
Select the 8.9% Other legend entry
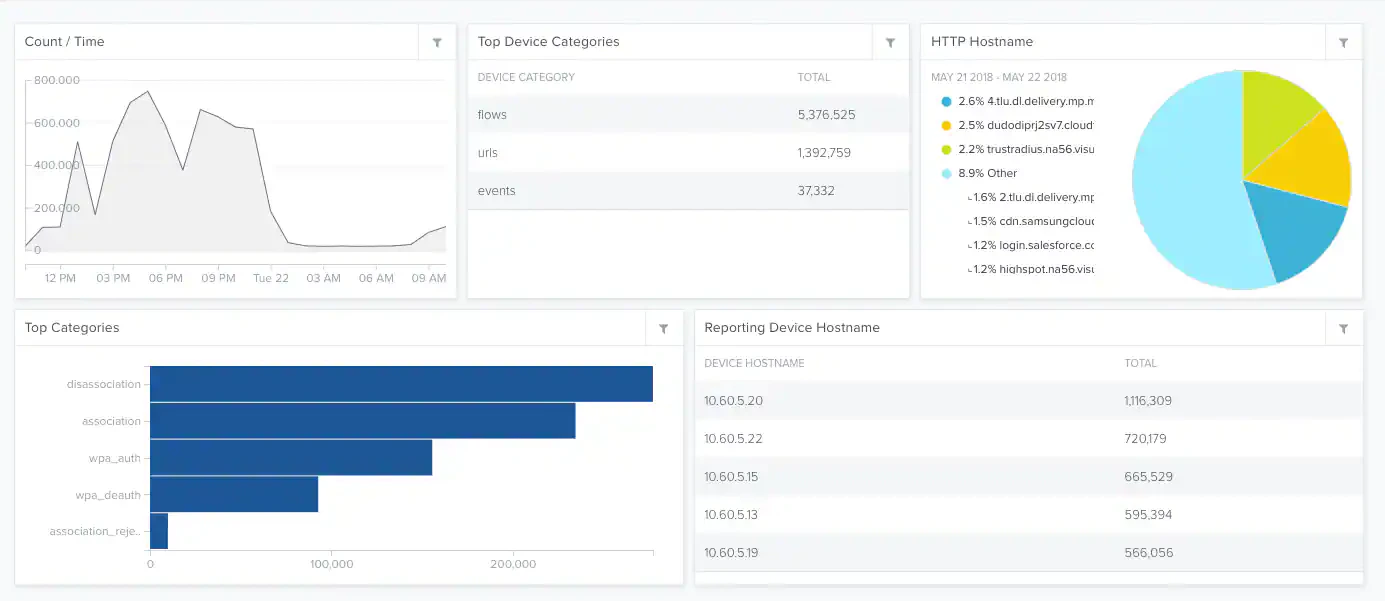980,173
